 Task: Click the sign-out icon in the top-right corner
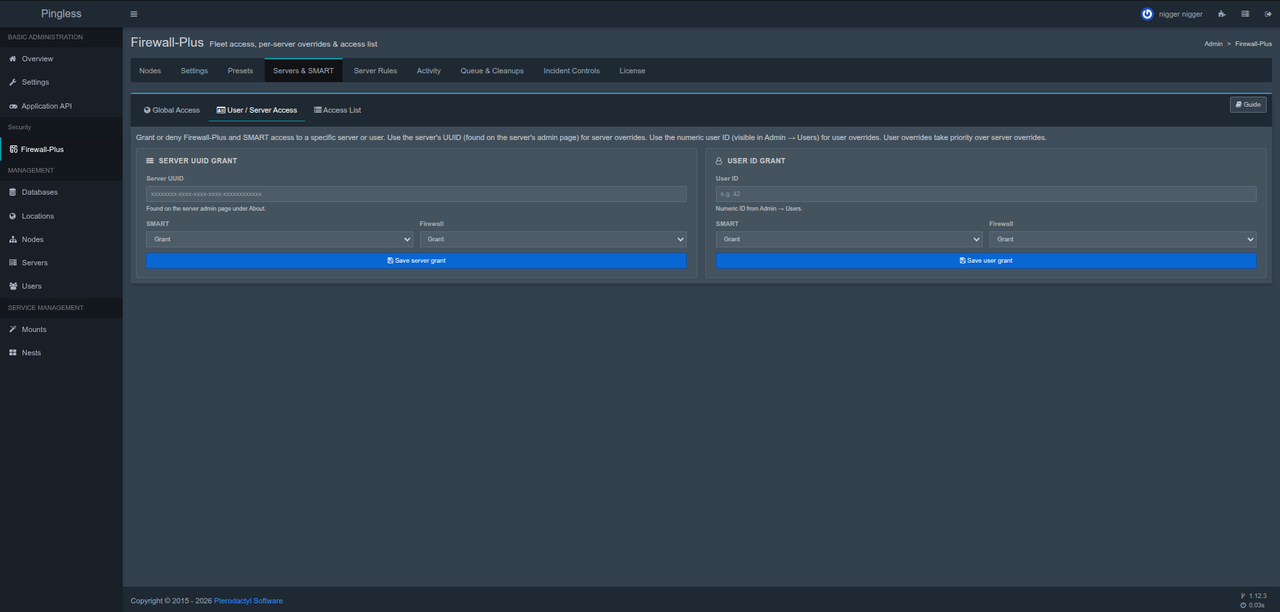click(1268, 14)
